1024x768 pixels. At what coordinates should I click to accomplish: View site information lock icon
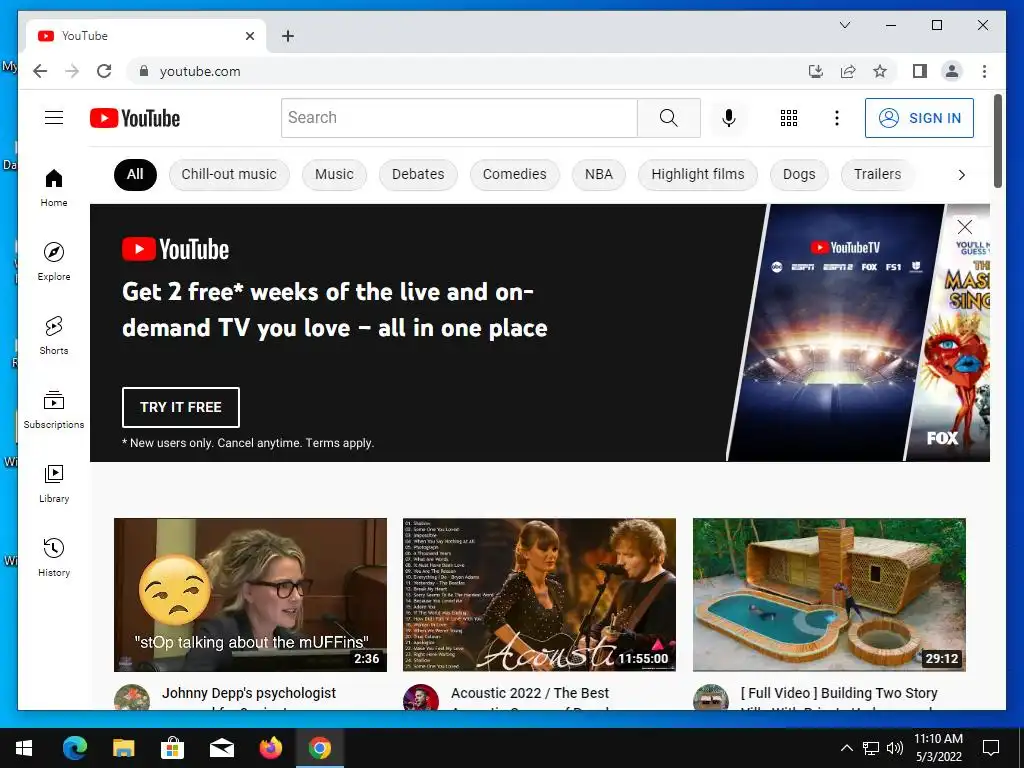(144, 71)
